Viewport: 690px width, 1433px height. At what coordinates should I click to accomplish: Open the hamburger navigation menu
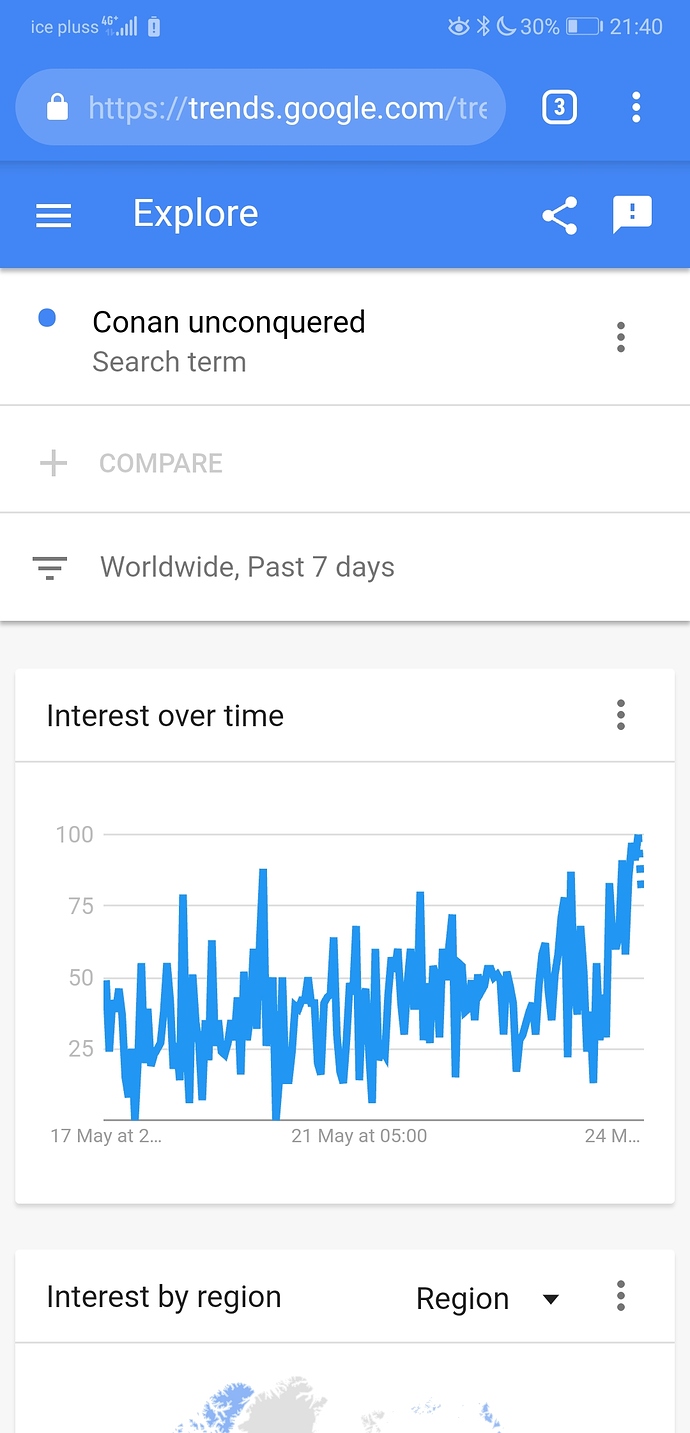pyautogui.click(x=54, y=215)
